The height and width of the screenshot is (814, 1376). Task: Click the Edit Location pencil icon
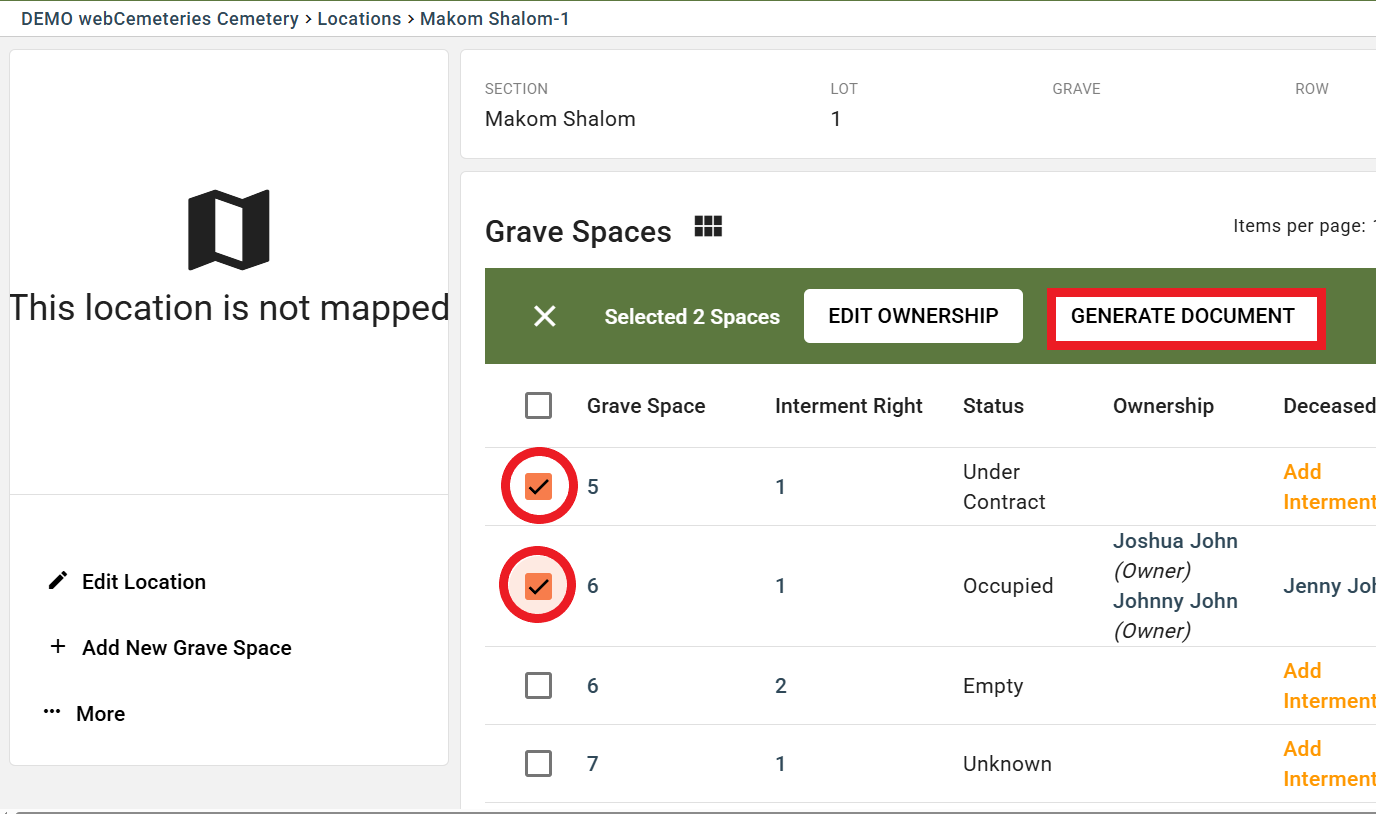pos(58,581)
